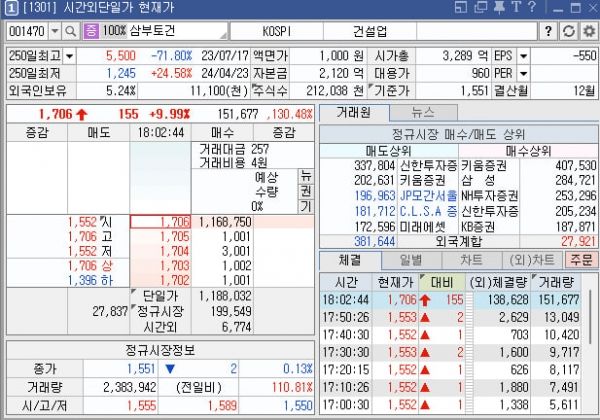The height and width of the screenshot is (420, 600).
Task: Click the 1,706 bid price cell
Action: [x=160, y=222]
